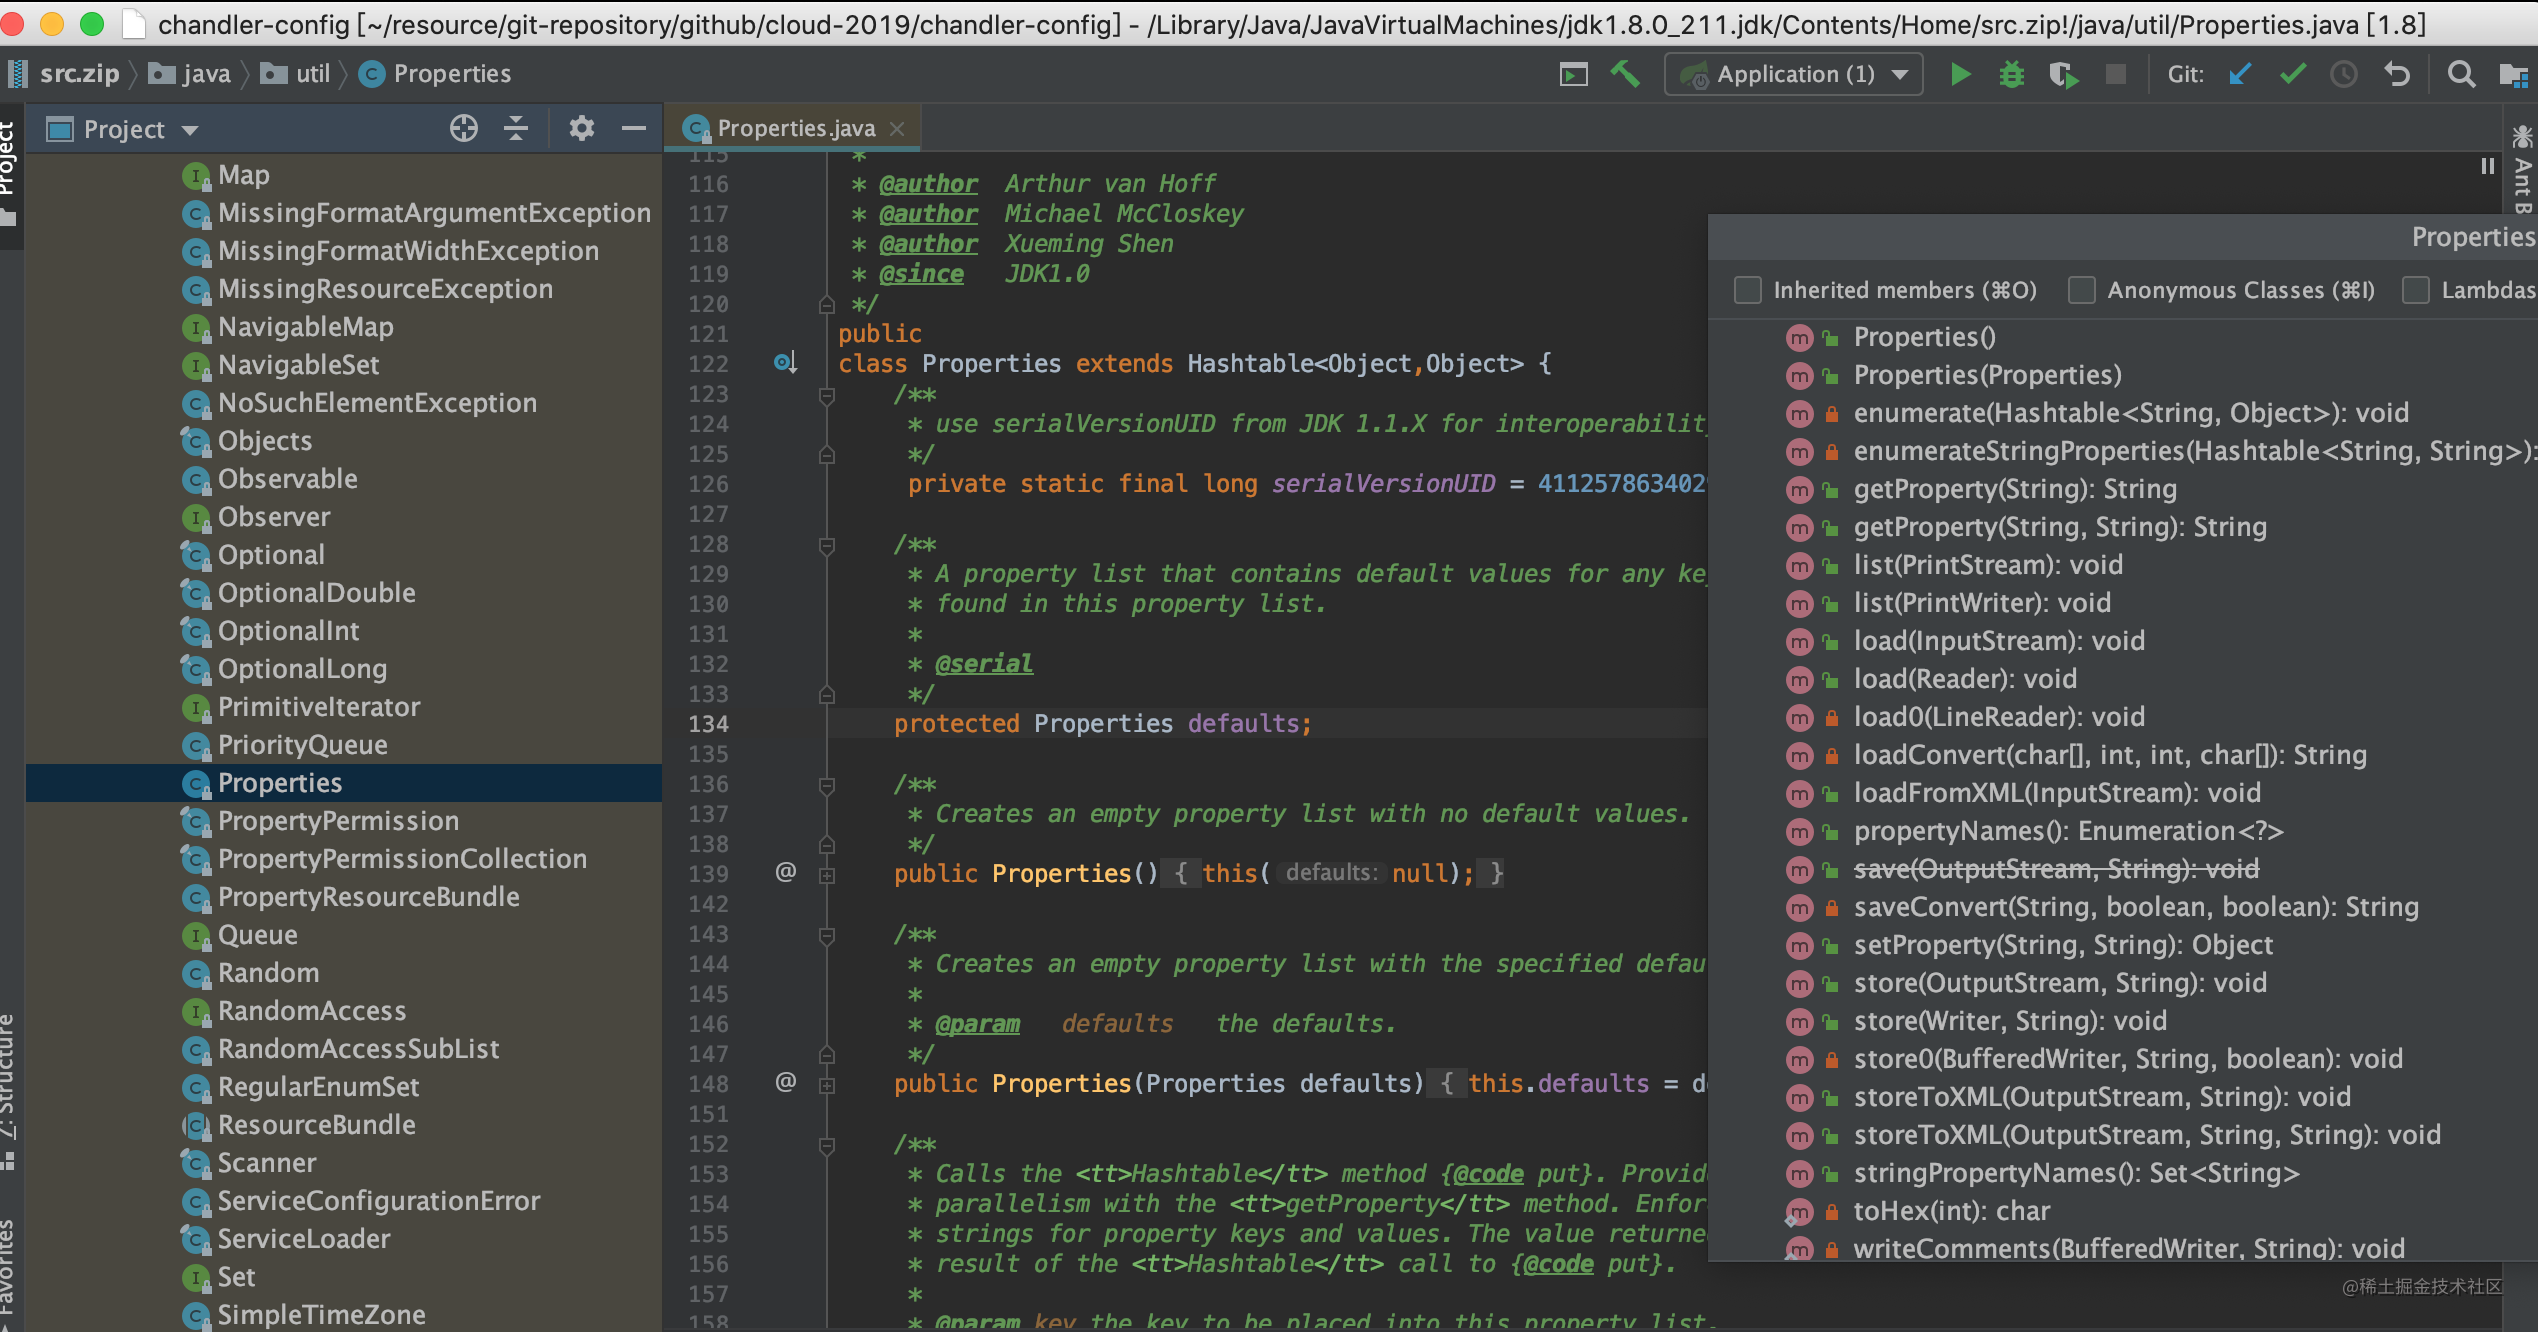Open the Application (1) run configuration dropdown
2538x1332 pixels.
tap(1795, 75)
